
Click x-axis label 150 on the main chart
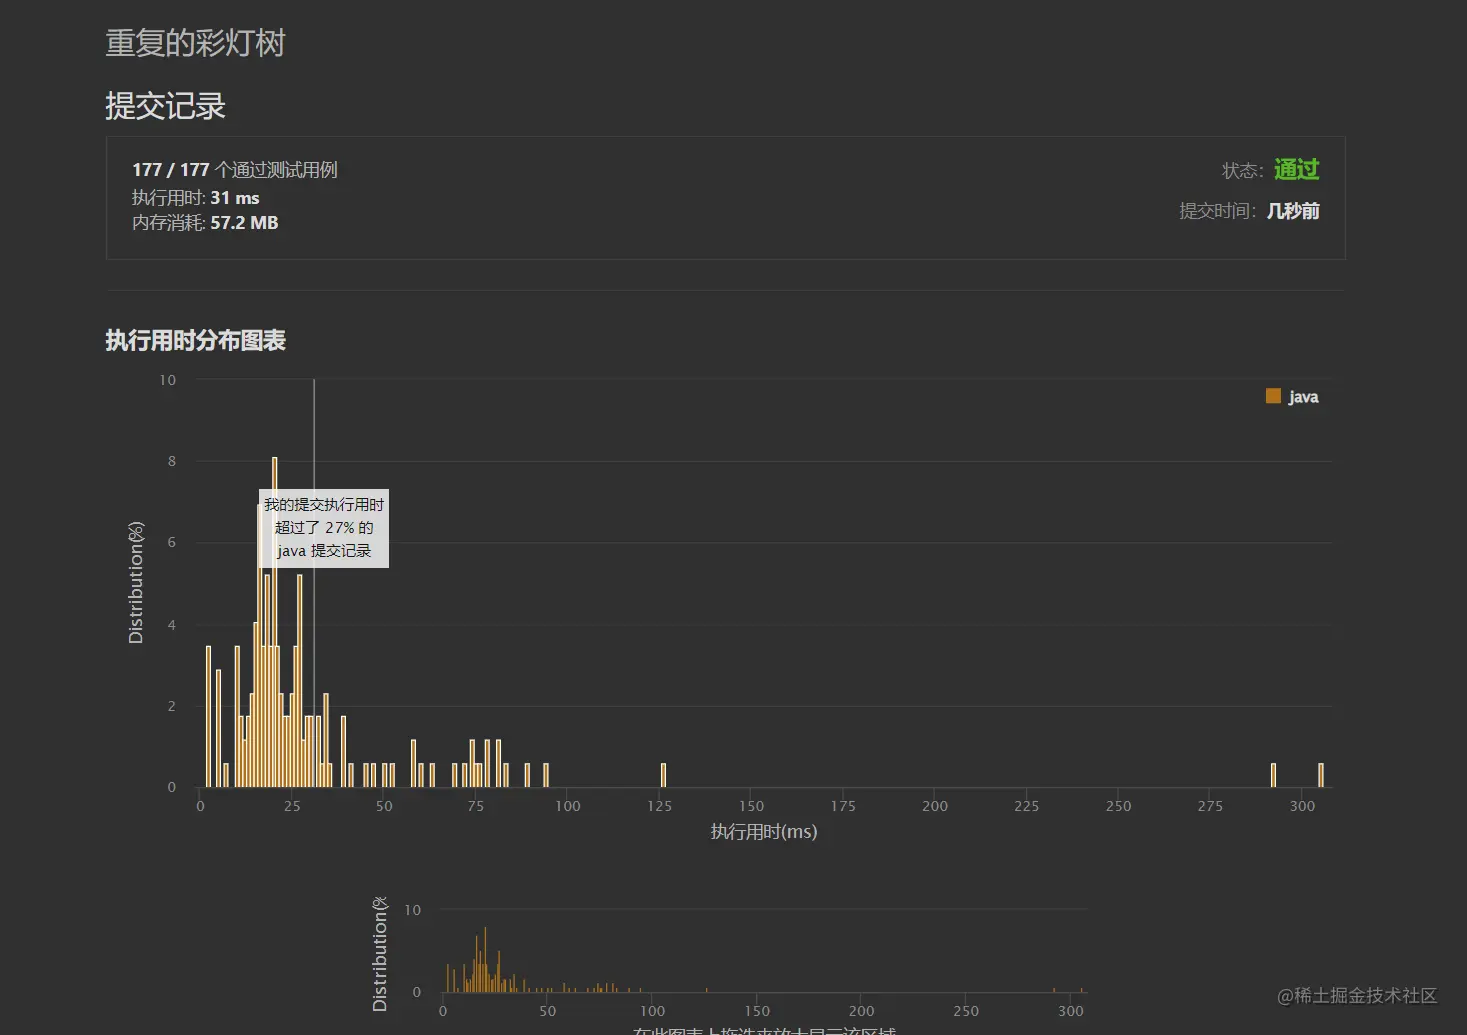(751, 806)
